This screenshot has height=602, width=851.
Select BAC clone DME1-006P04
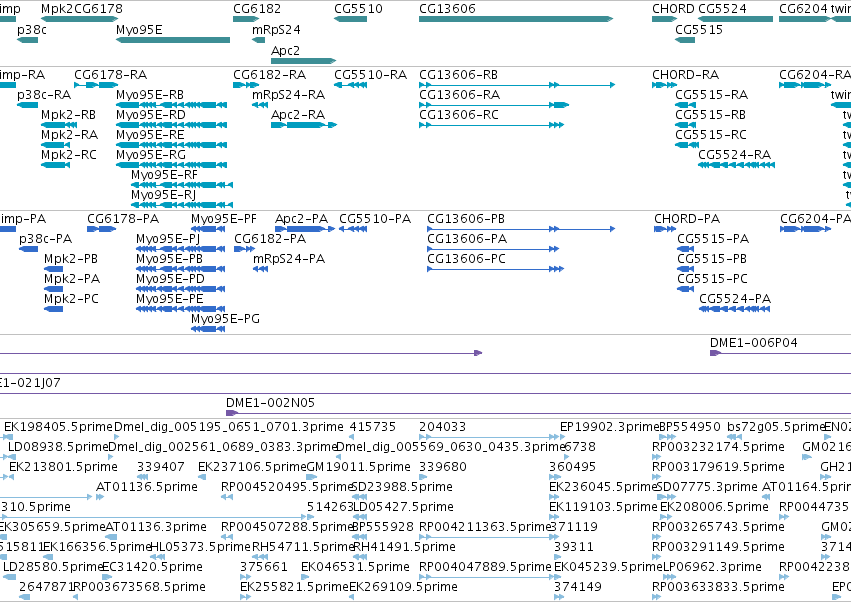point(754,343)
